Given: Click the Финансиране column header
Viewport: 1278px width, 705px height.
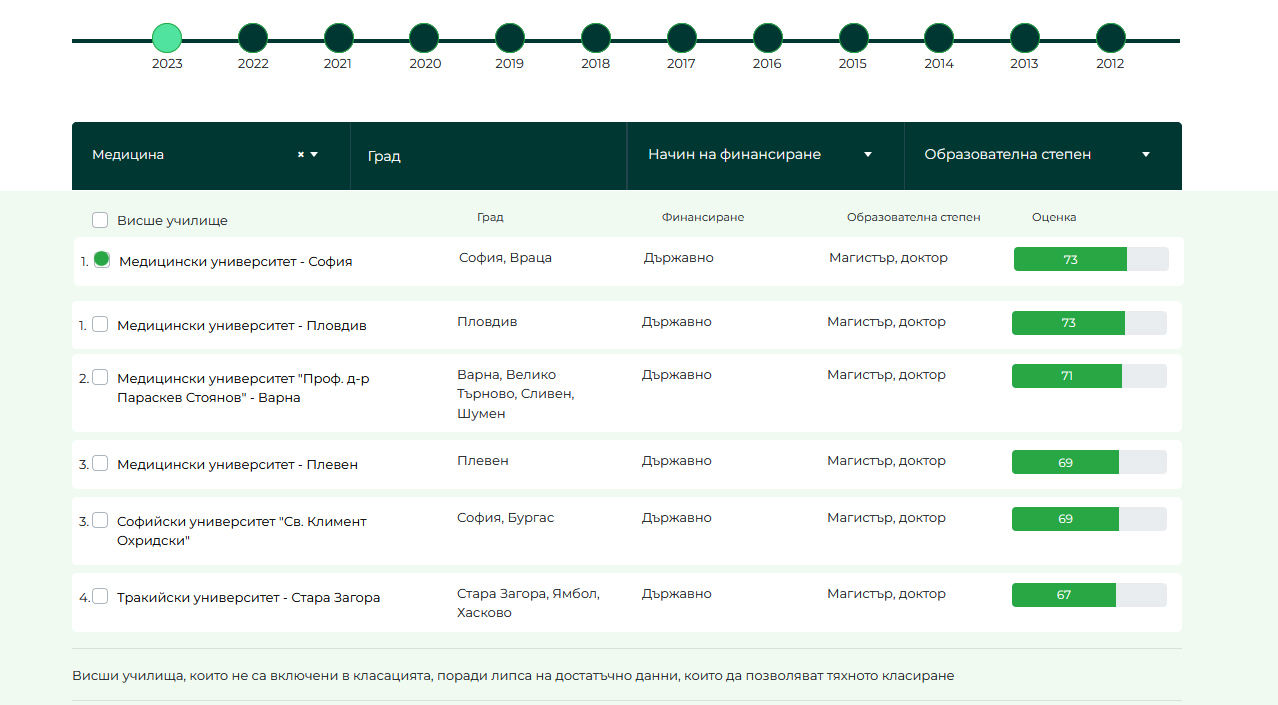Looking at the screenshot, I should click(703, 217).
